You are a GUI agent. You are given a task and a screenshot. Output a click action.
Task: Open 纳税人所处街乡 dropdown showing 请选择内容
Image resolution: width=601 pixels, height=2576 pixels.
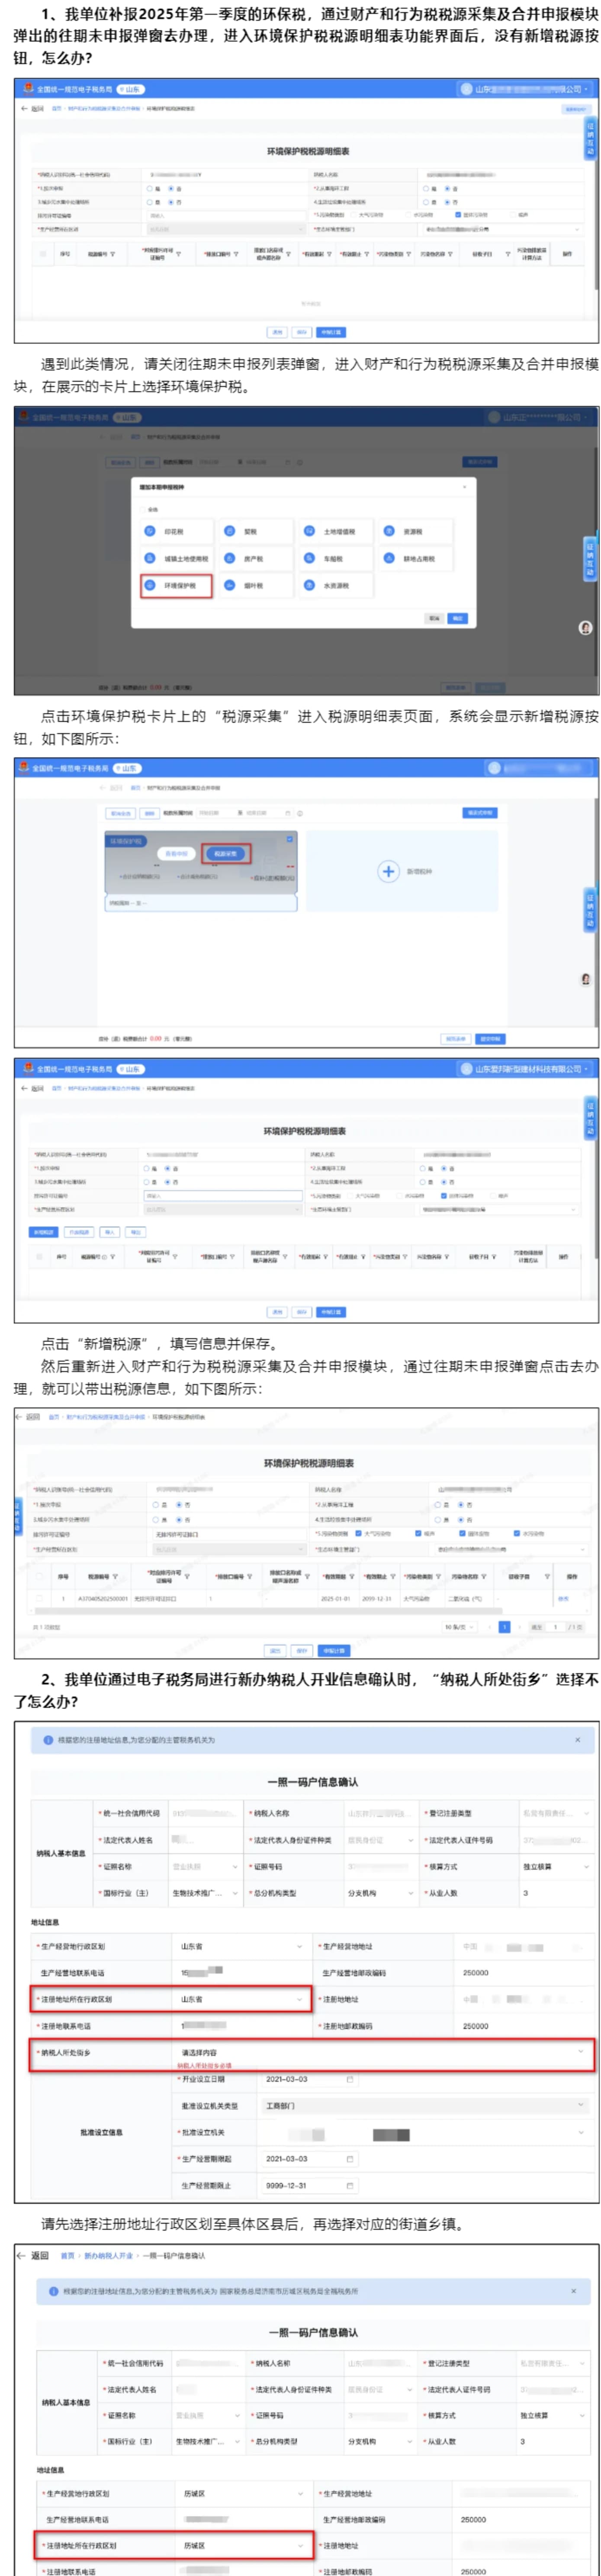coord(382,2052)
